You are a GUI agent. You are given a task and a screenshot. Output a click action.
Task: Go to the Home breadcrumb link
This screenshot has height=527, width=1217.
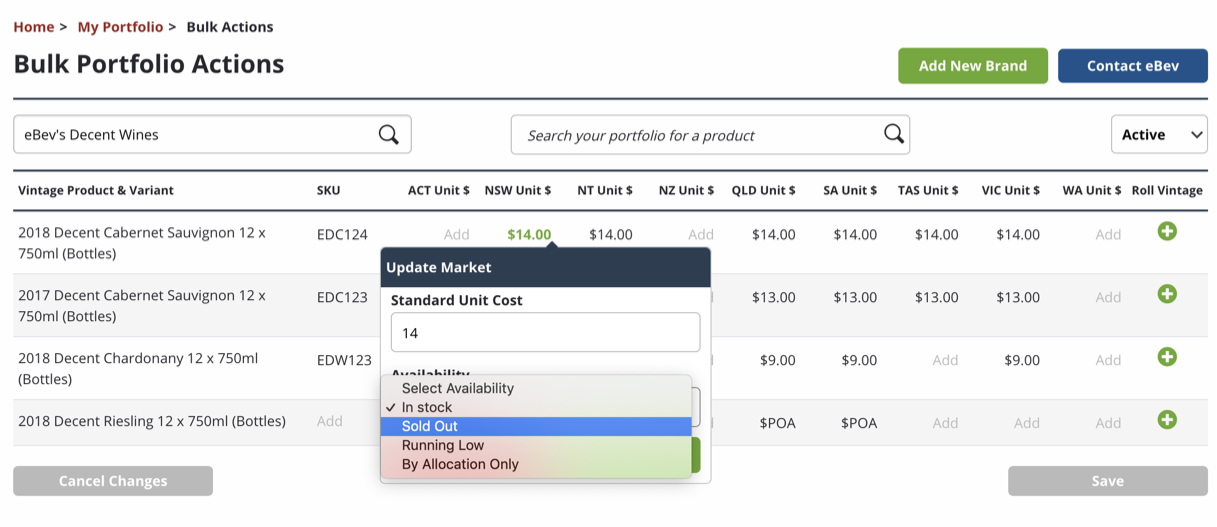pyautogui.click(x=34, y=27)
